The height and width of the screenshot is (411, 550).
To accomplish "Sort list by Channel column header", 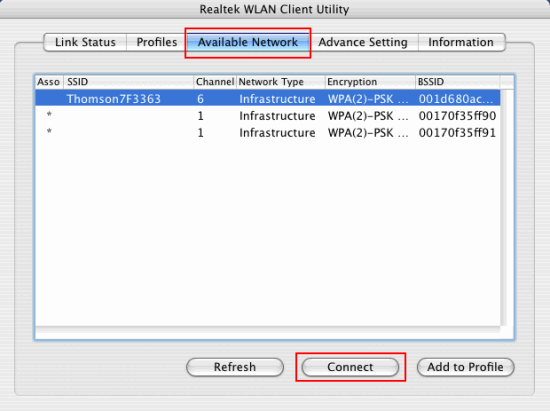I will click(x=215, y=82).
